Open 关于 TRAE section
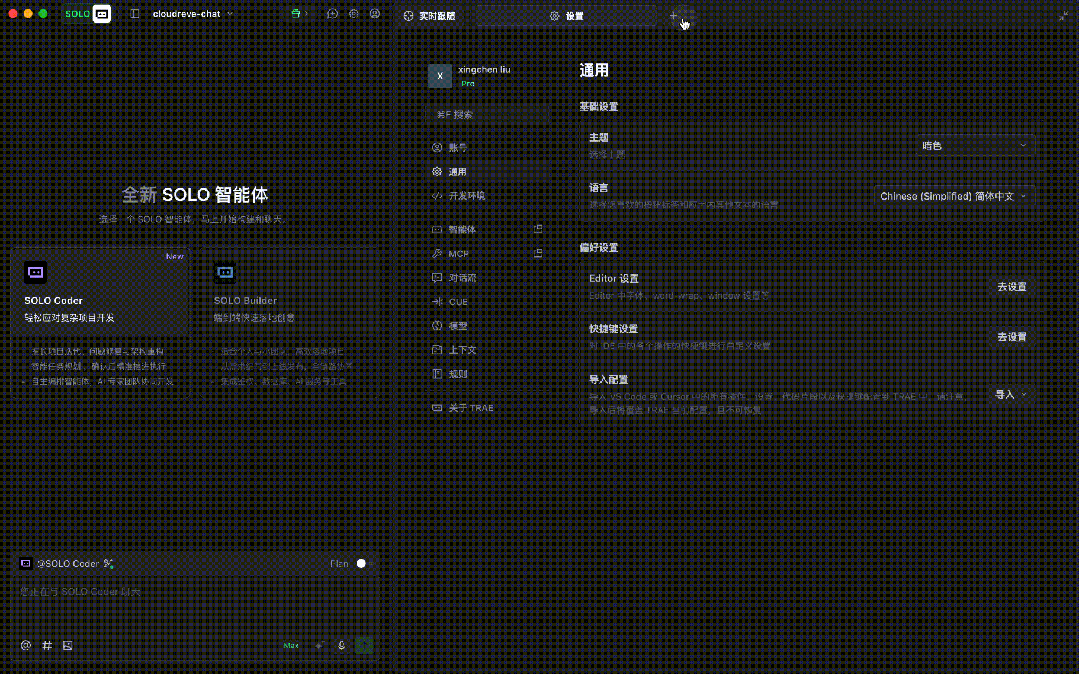 489,408
